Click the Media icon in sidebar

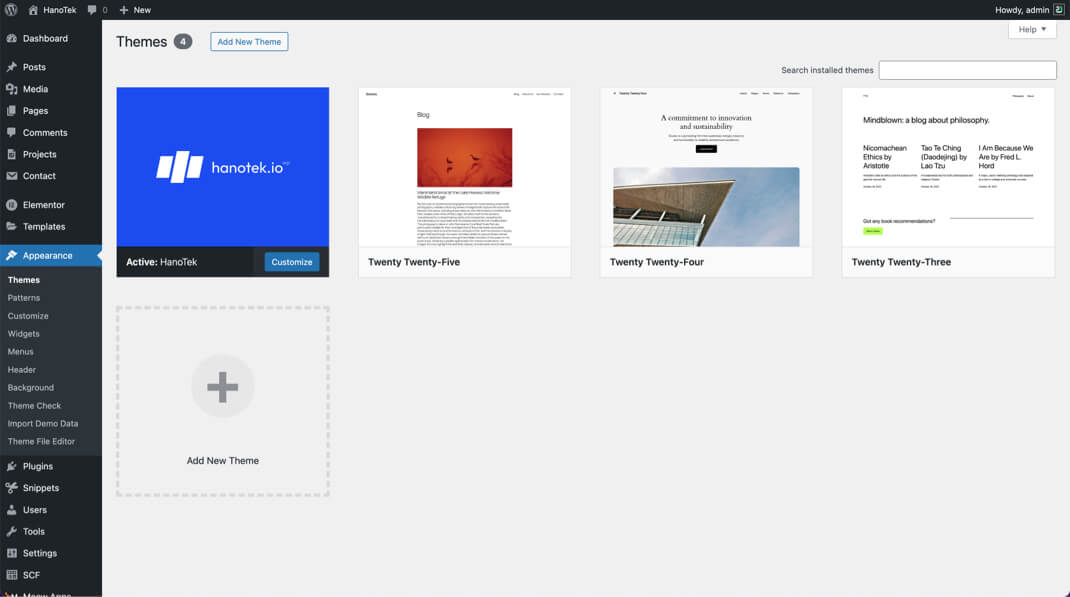point(12,89)
